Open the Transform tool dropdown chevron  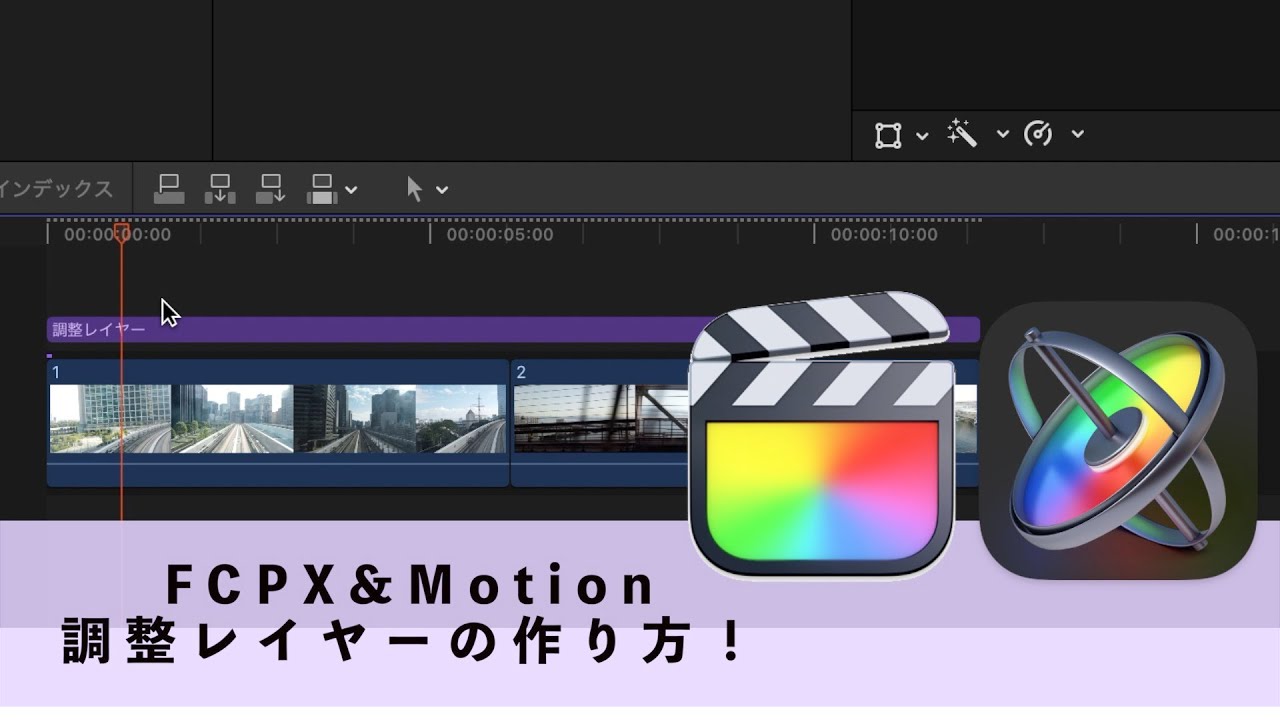point(922,135)
